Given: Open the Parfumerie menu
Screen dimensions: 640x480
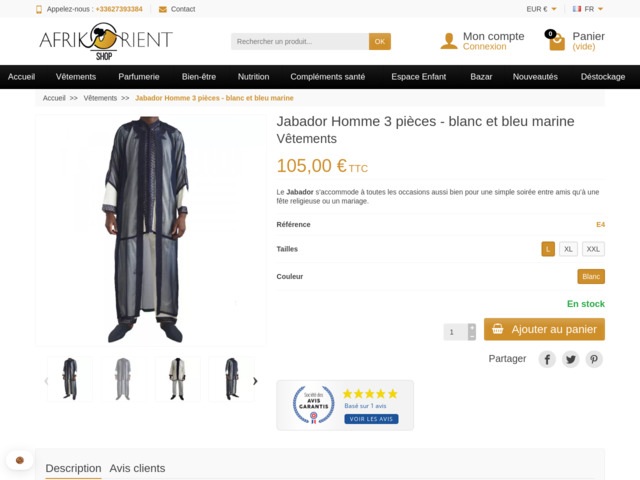Looking at the screenshot, I should [x=138, y=76].
